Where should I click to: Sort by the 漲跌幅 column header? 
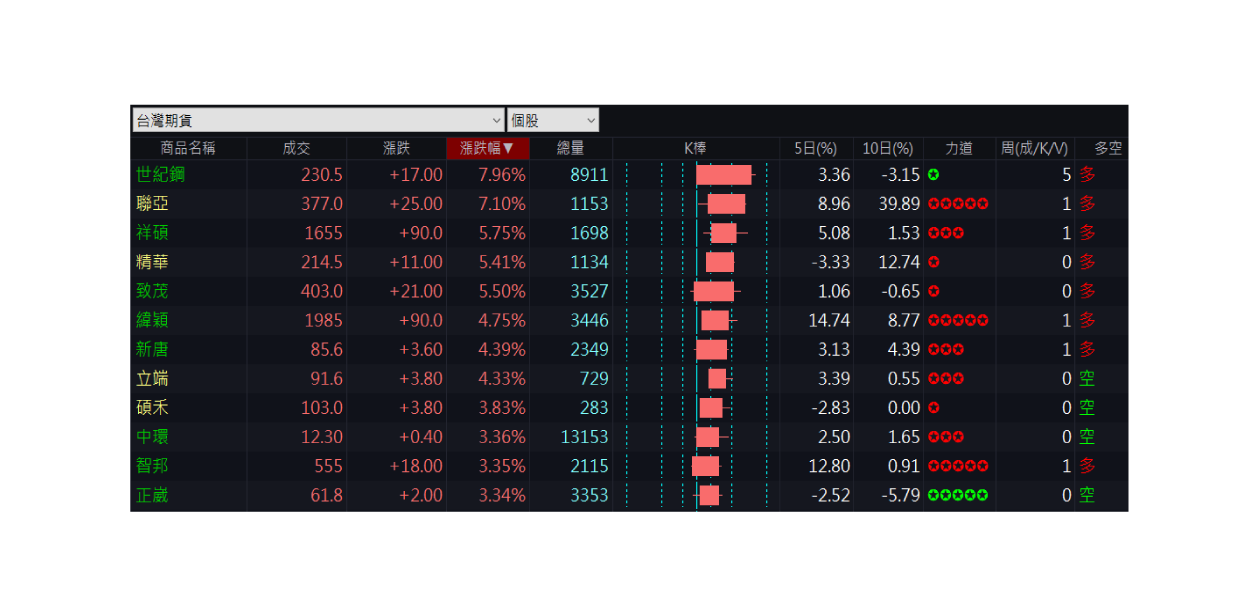[487, 148]
